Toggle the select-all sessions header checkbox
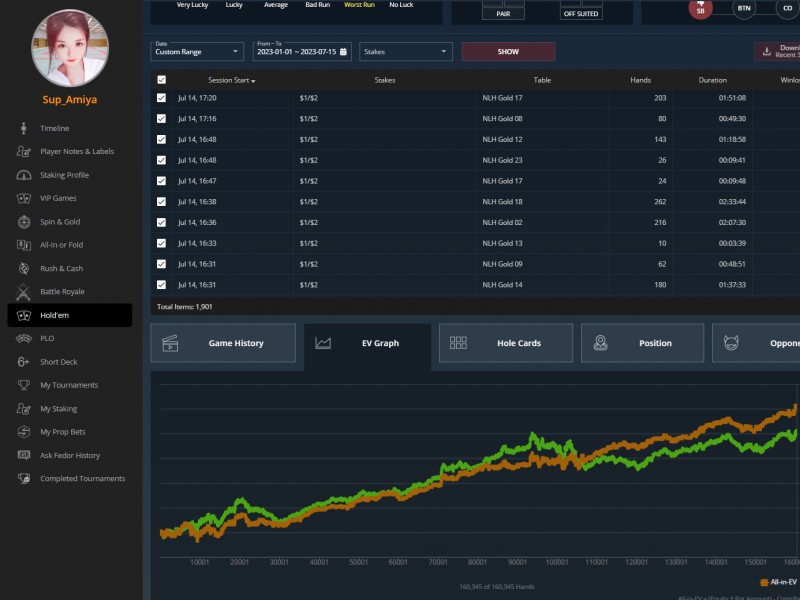Viewport: 800px width, 600px height. click(162, 80)
